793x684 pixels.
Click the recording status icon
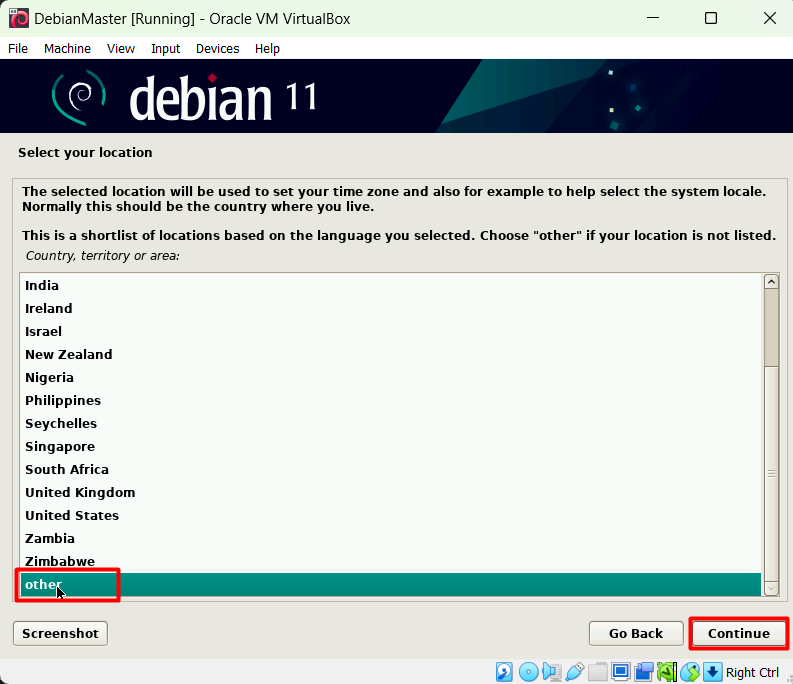pyautogui.click(x=644, y=672)
